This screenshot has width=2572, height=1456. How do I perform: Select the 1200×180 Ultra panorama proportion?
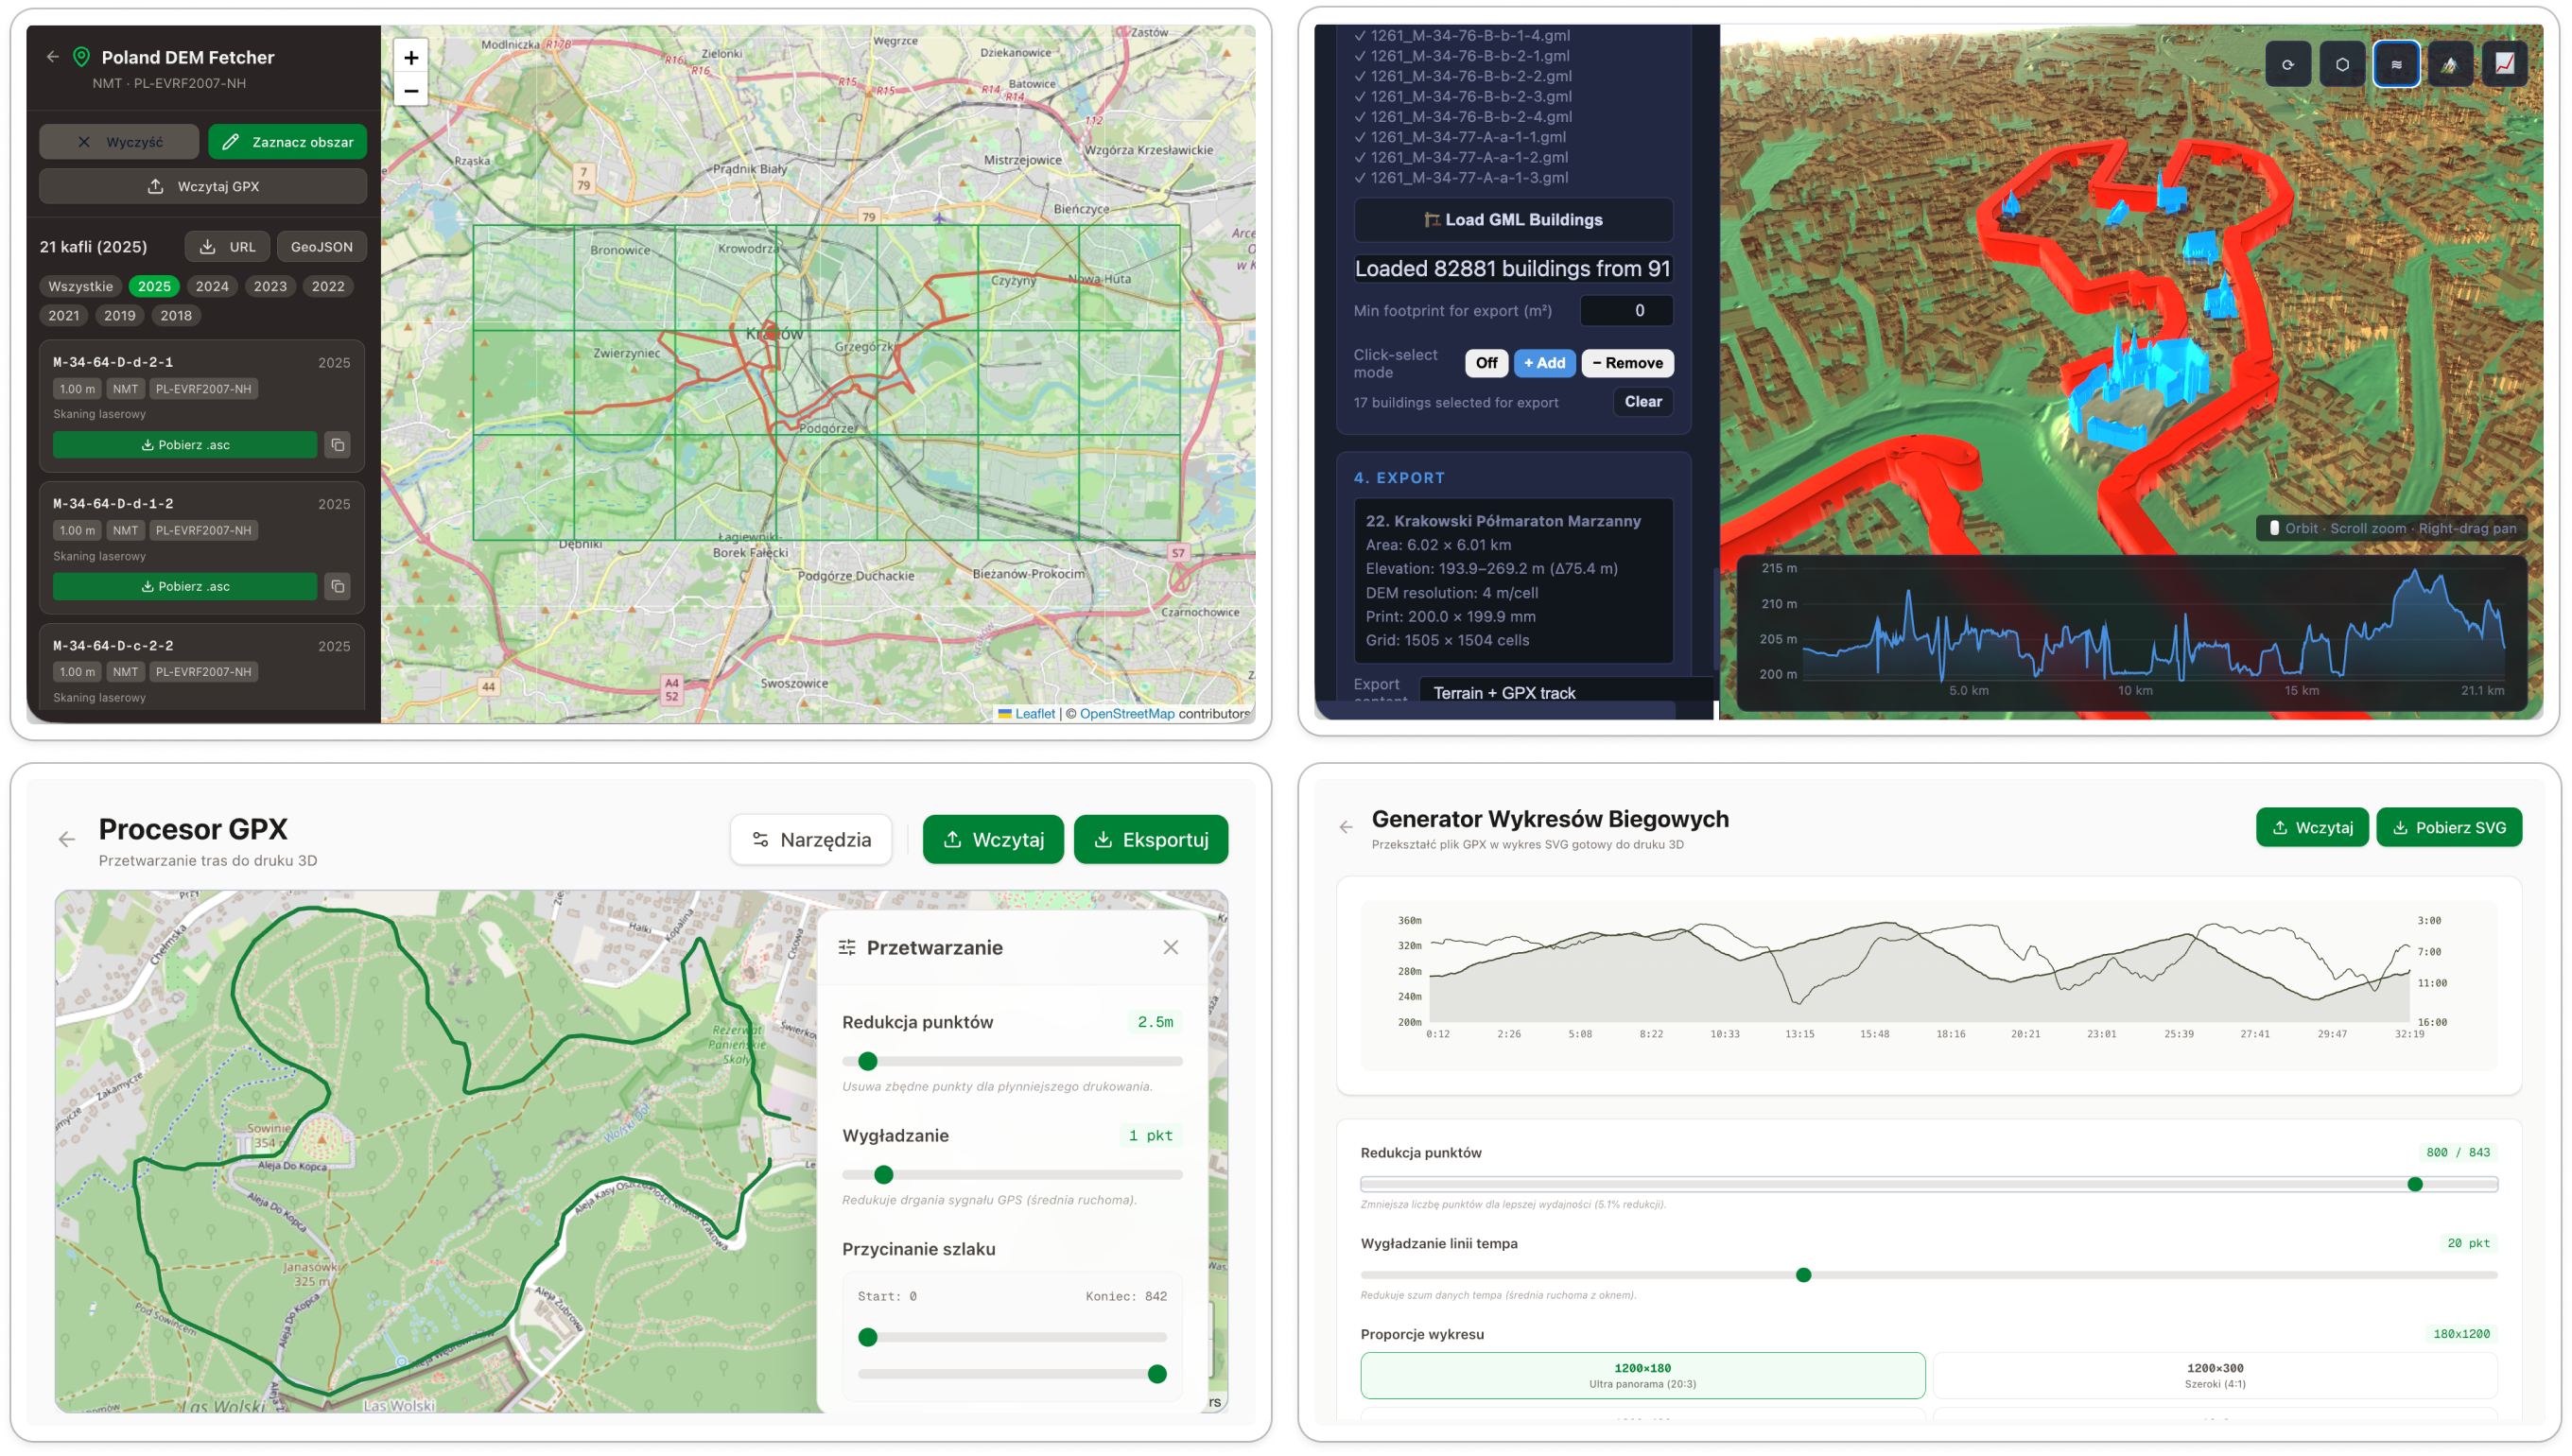point(1642,1375)
